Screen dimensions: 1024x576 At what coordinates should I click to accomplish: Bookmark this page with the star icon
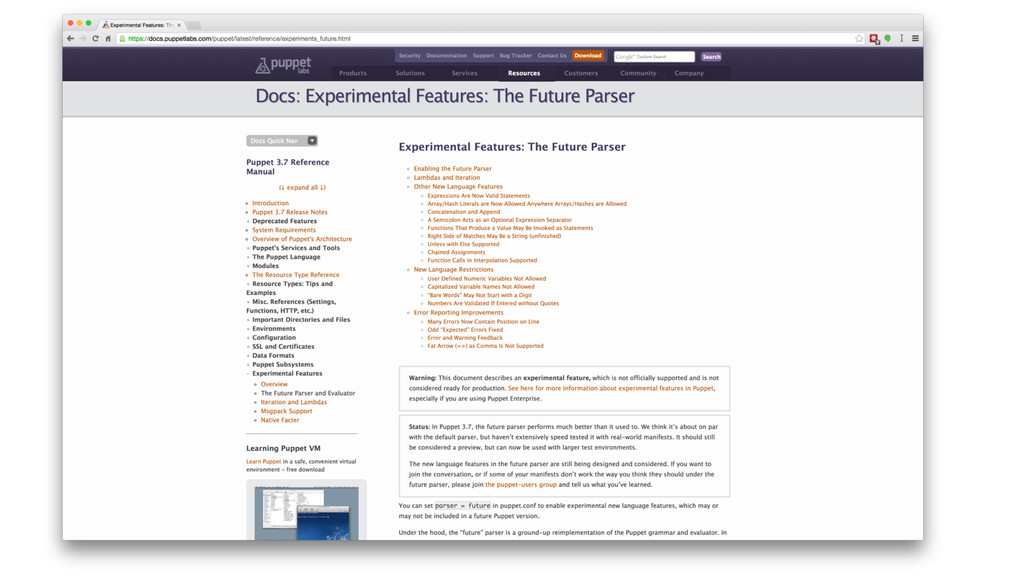pyautogui.click(x=859, y=39)
